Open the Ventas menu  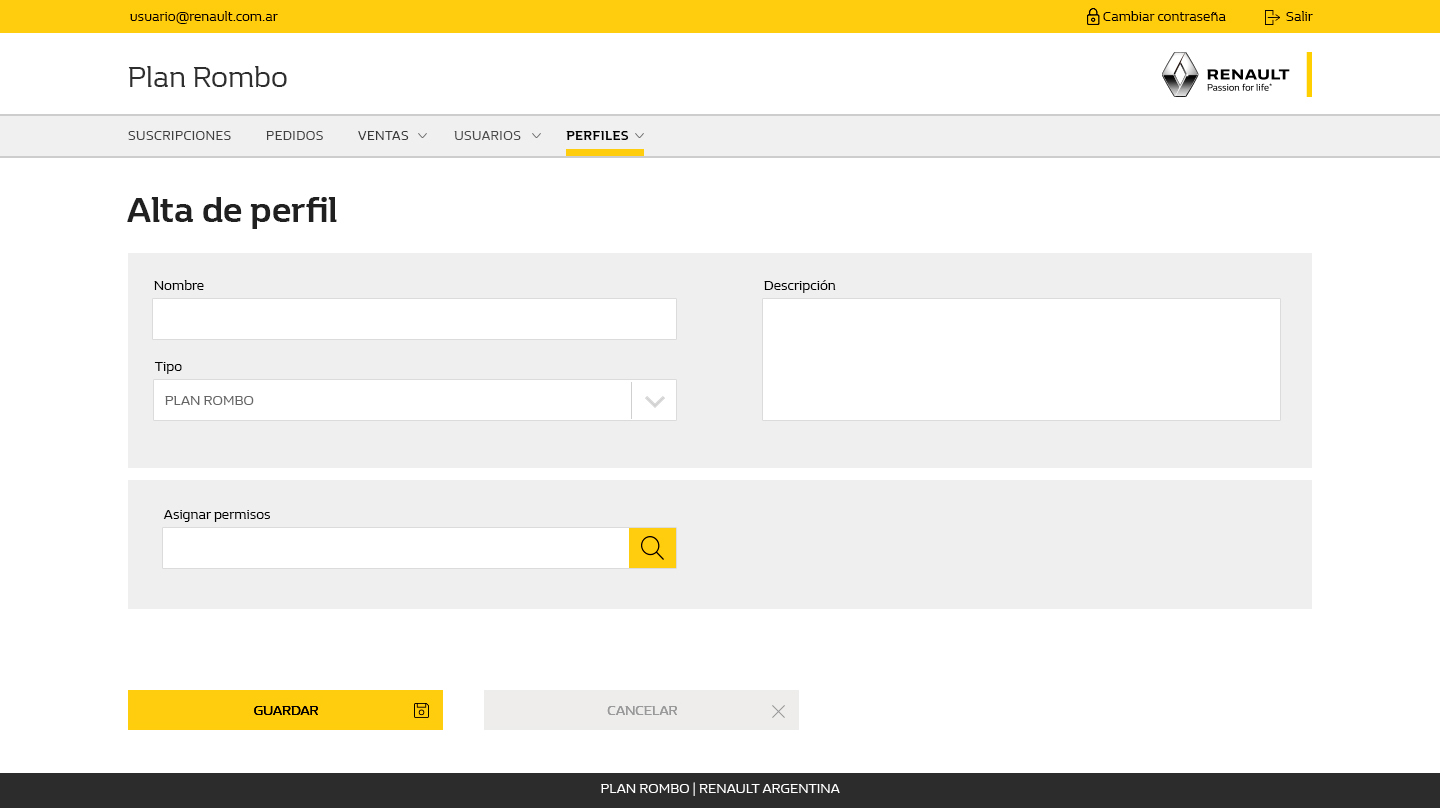(x=383, y=135)
